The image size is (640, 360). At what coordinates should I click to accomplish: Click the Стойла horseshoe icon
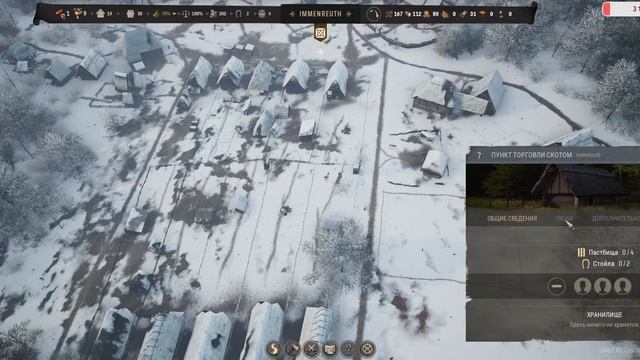pos(585,264)
